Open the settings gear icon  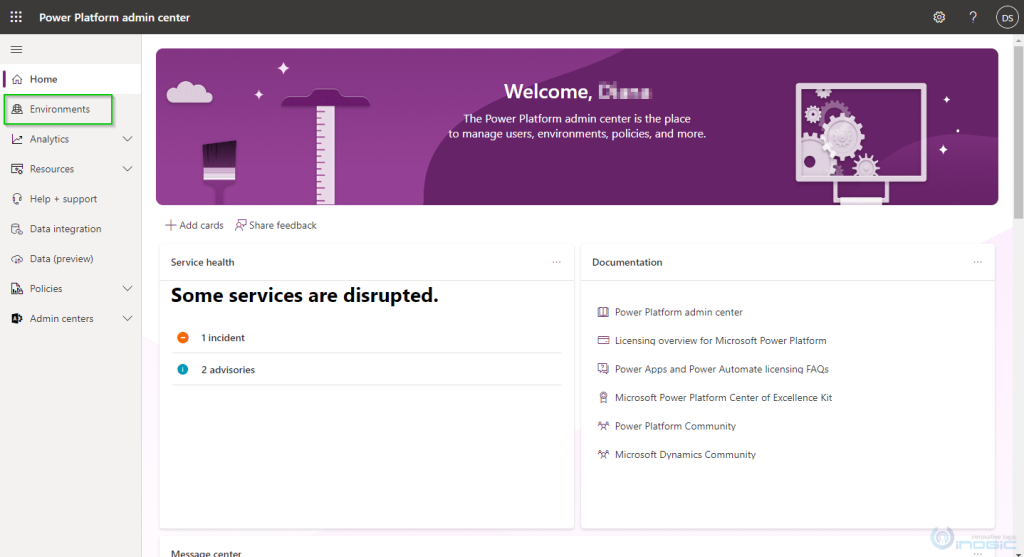tap(939, 17)
